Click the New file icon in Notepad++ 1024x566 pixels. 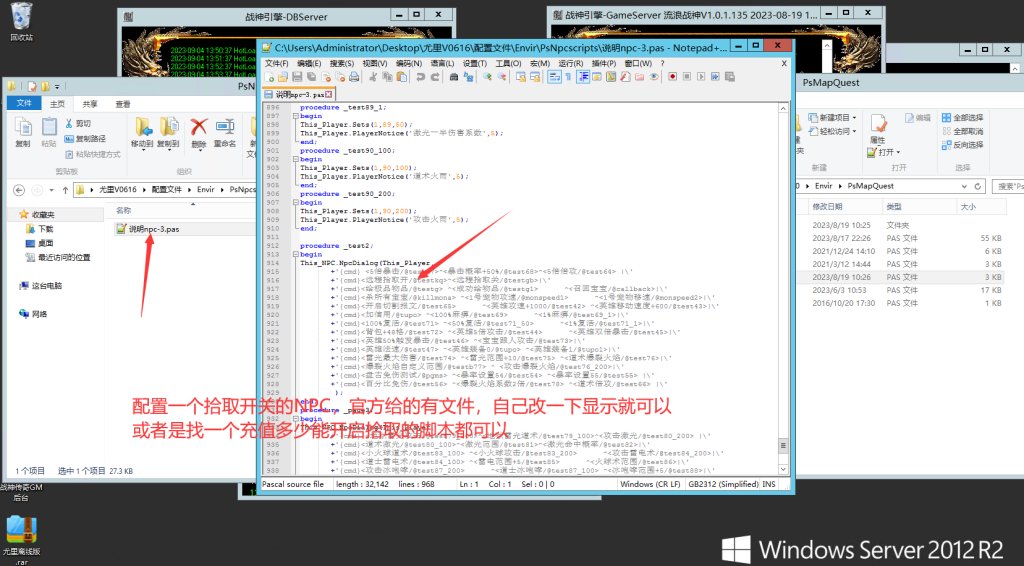pyautogui.click(x=269, y=77)
